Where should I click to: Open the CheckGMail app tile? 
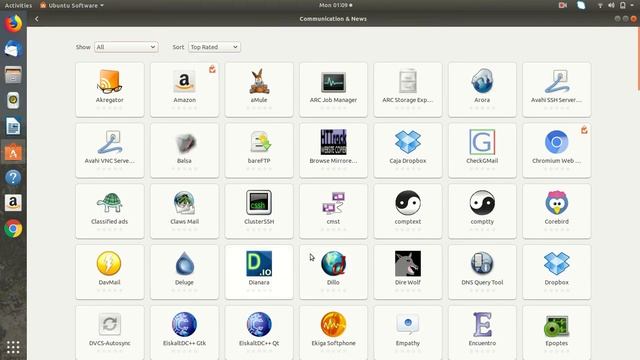coord(482,151)
